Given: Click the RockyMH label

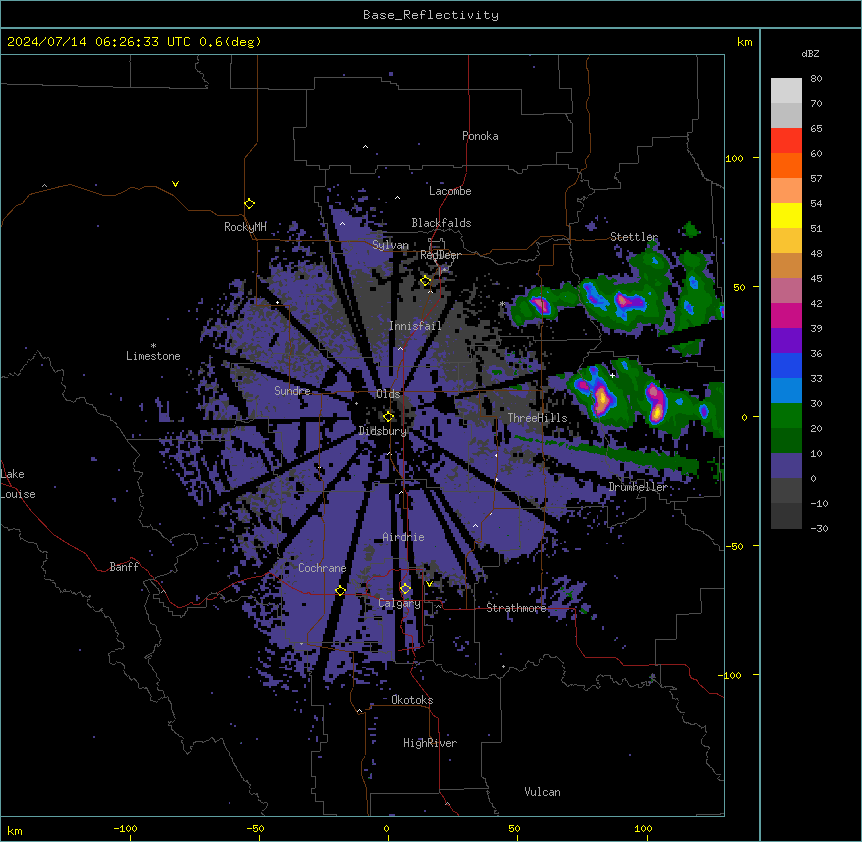Looking at the screenshot, I should tap(245, 227).
